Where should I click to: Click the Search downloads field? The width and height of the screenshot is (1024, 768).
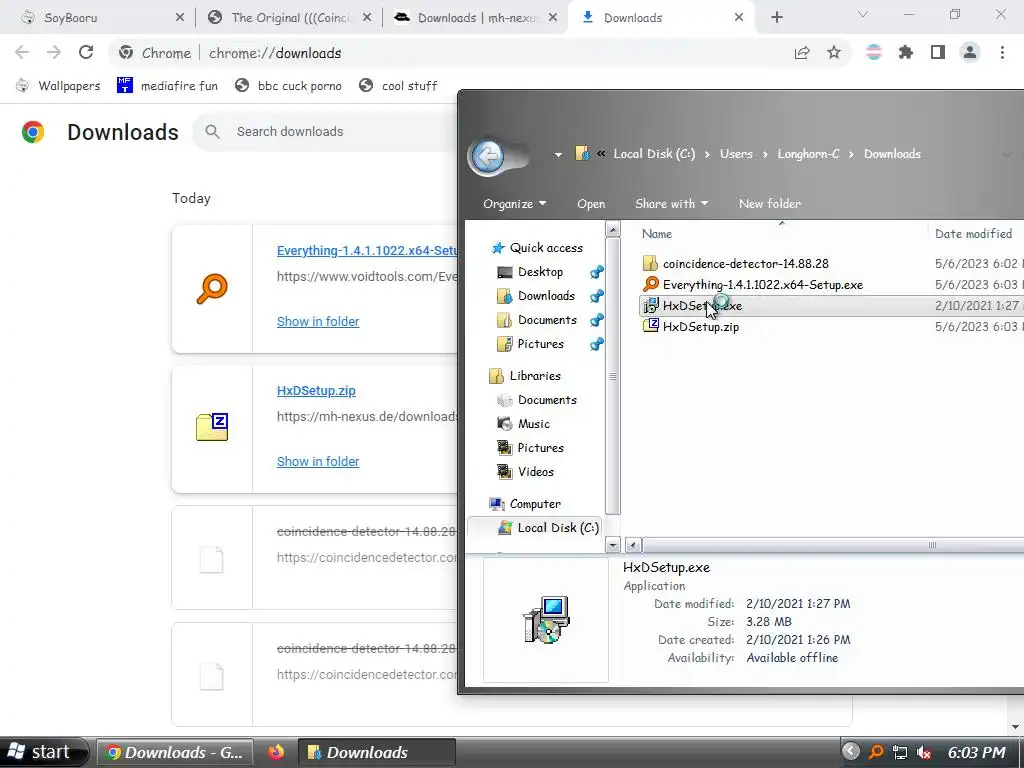[325, 131]
